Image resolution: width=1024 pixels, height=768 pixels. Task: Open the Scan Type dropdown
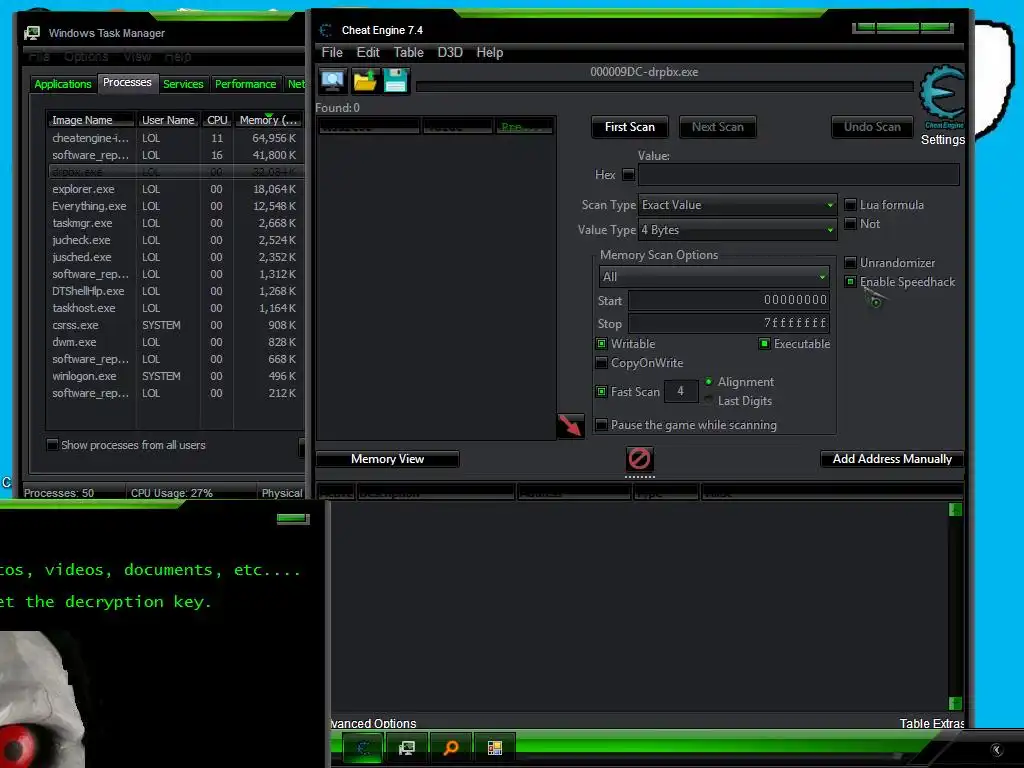(x=737, y=205)
